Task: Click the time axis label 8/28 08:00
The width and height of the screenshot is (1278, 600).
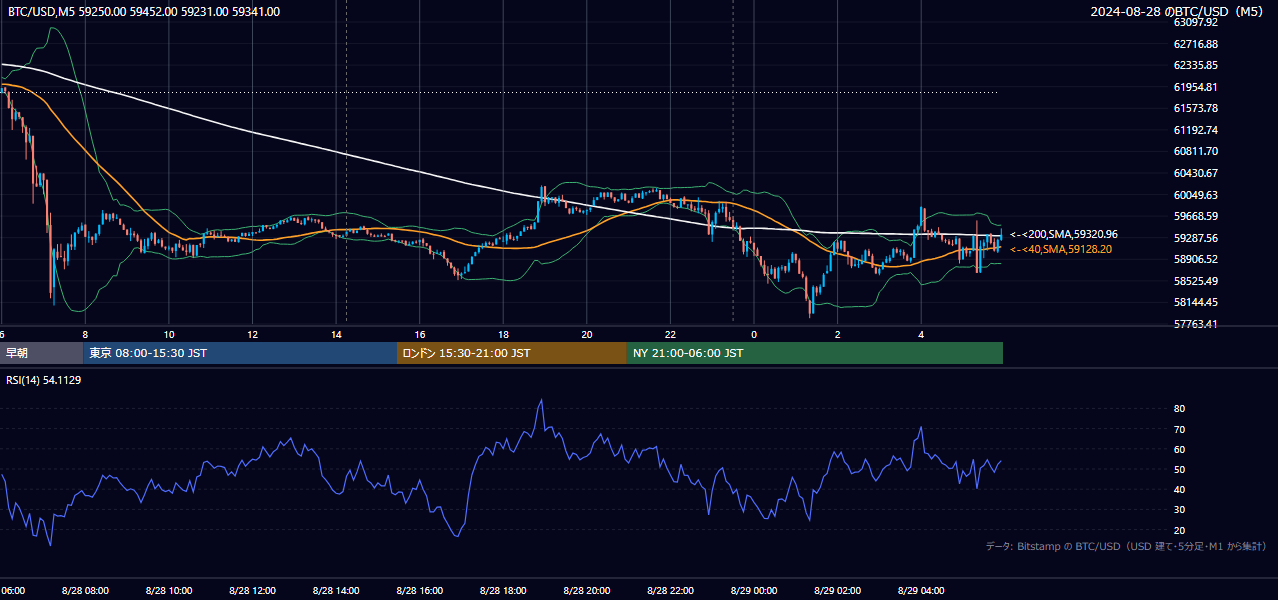Action: point(85,591)
